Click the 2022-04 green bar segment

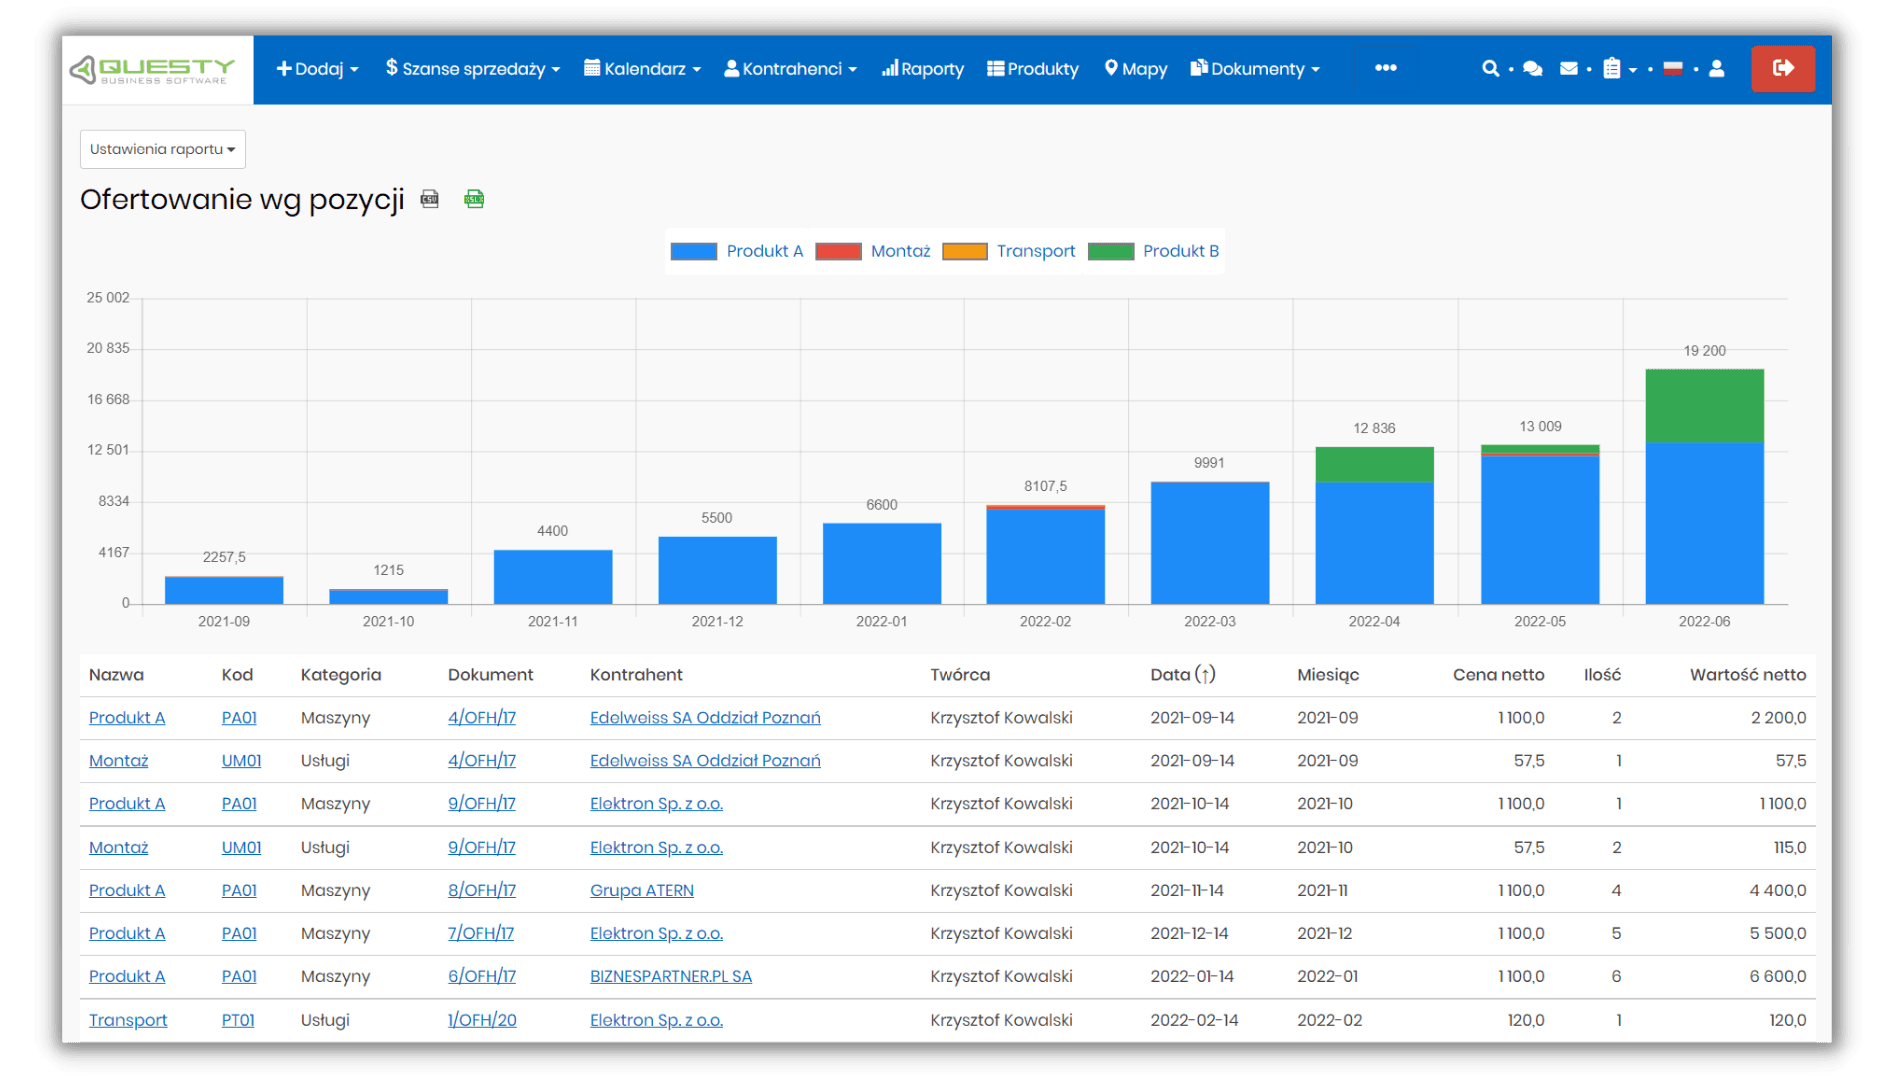coord(1374,465)
